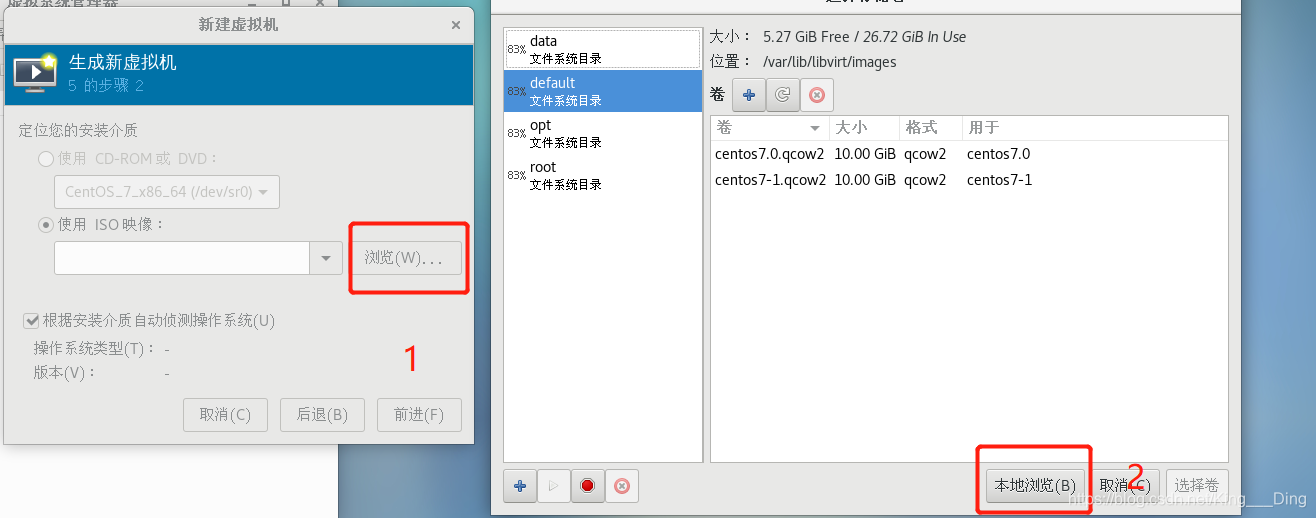
Task: Click Forward (前进) button
Action: [419, 414]
